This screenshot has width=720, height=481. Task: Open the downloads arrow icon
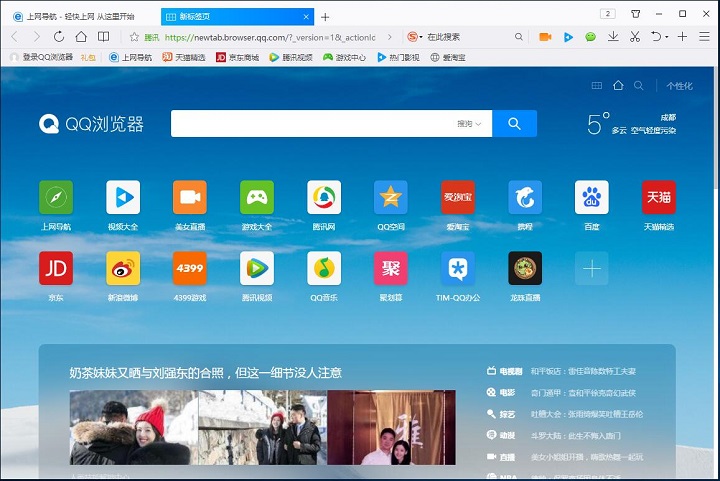613,37
